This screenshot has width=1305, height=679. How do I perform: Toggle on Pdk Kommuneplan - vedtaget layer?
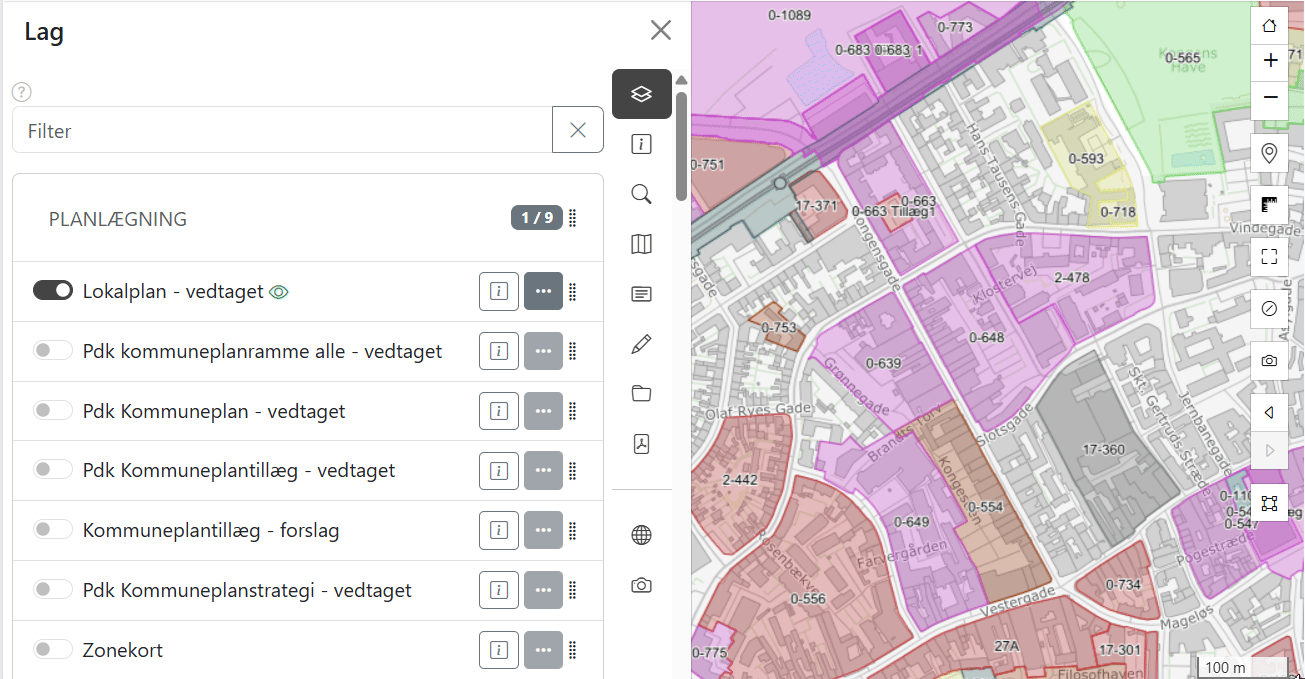[x=53, y=410]
